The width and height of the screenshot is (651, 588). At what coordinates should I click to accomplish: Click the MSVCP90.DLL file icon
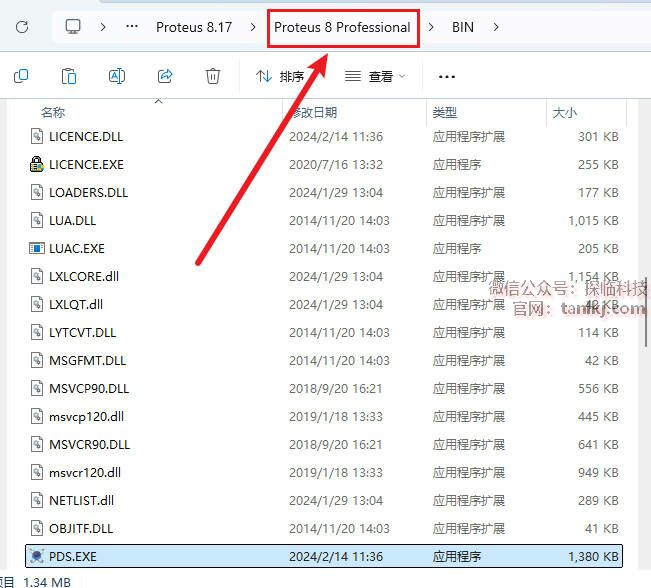37,388
